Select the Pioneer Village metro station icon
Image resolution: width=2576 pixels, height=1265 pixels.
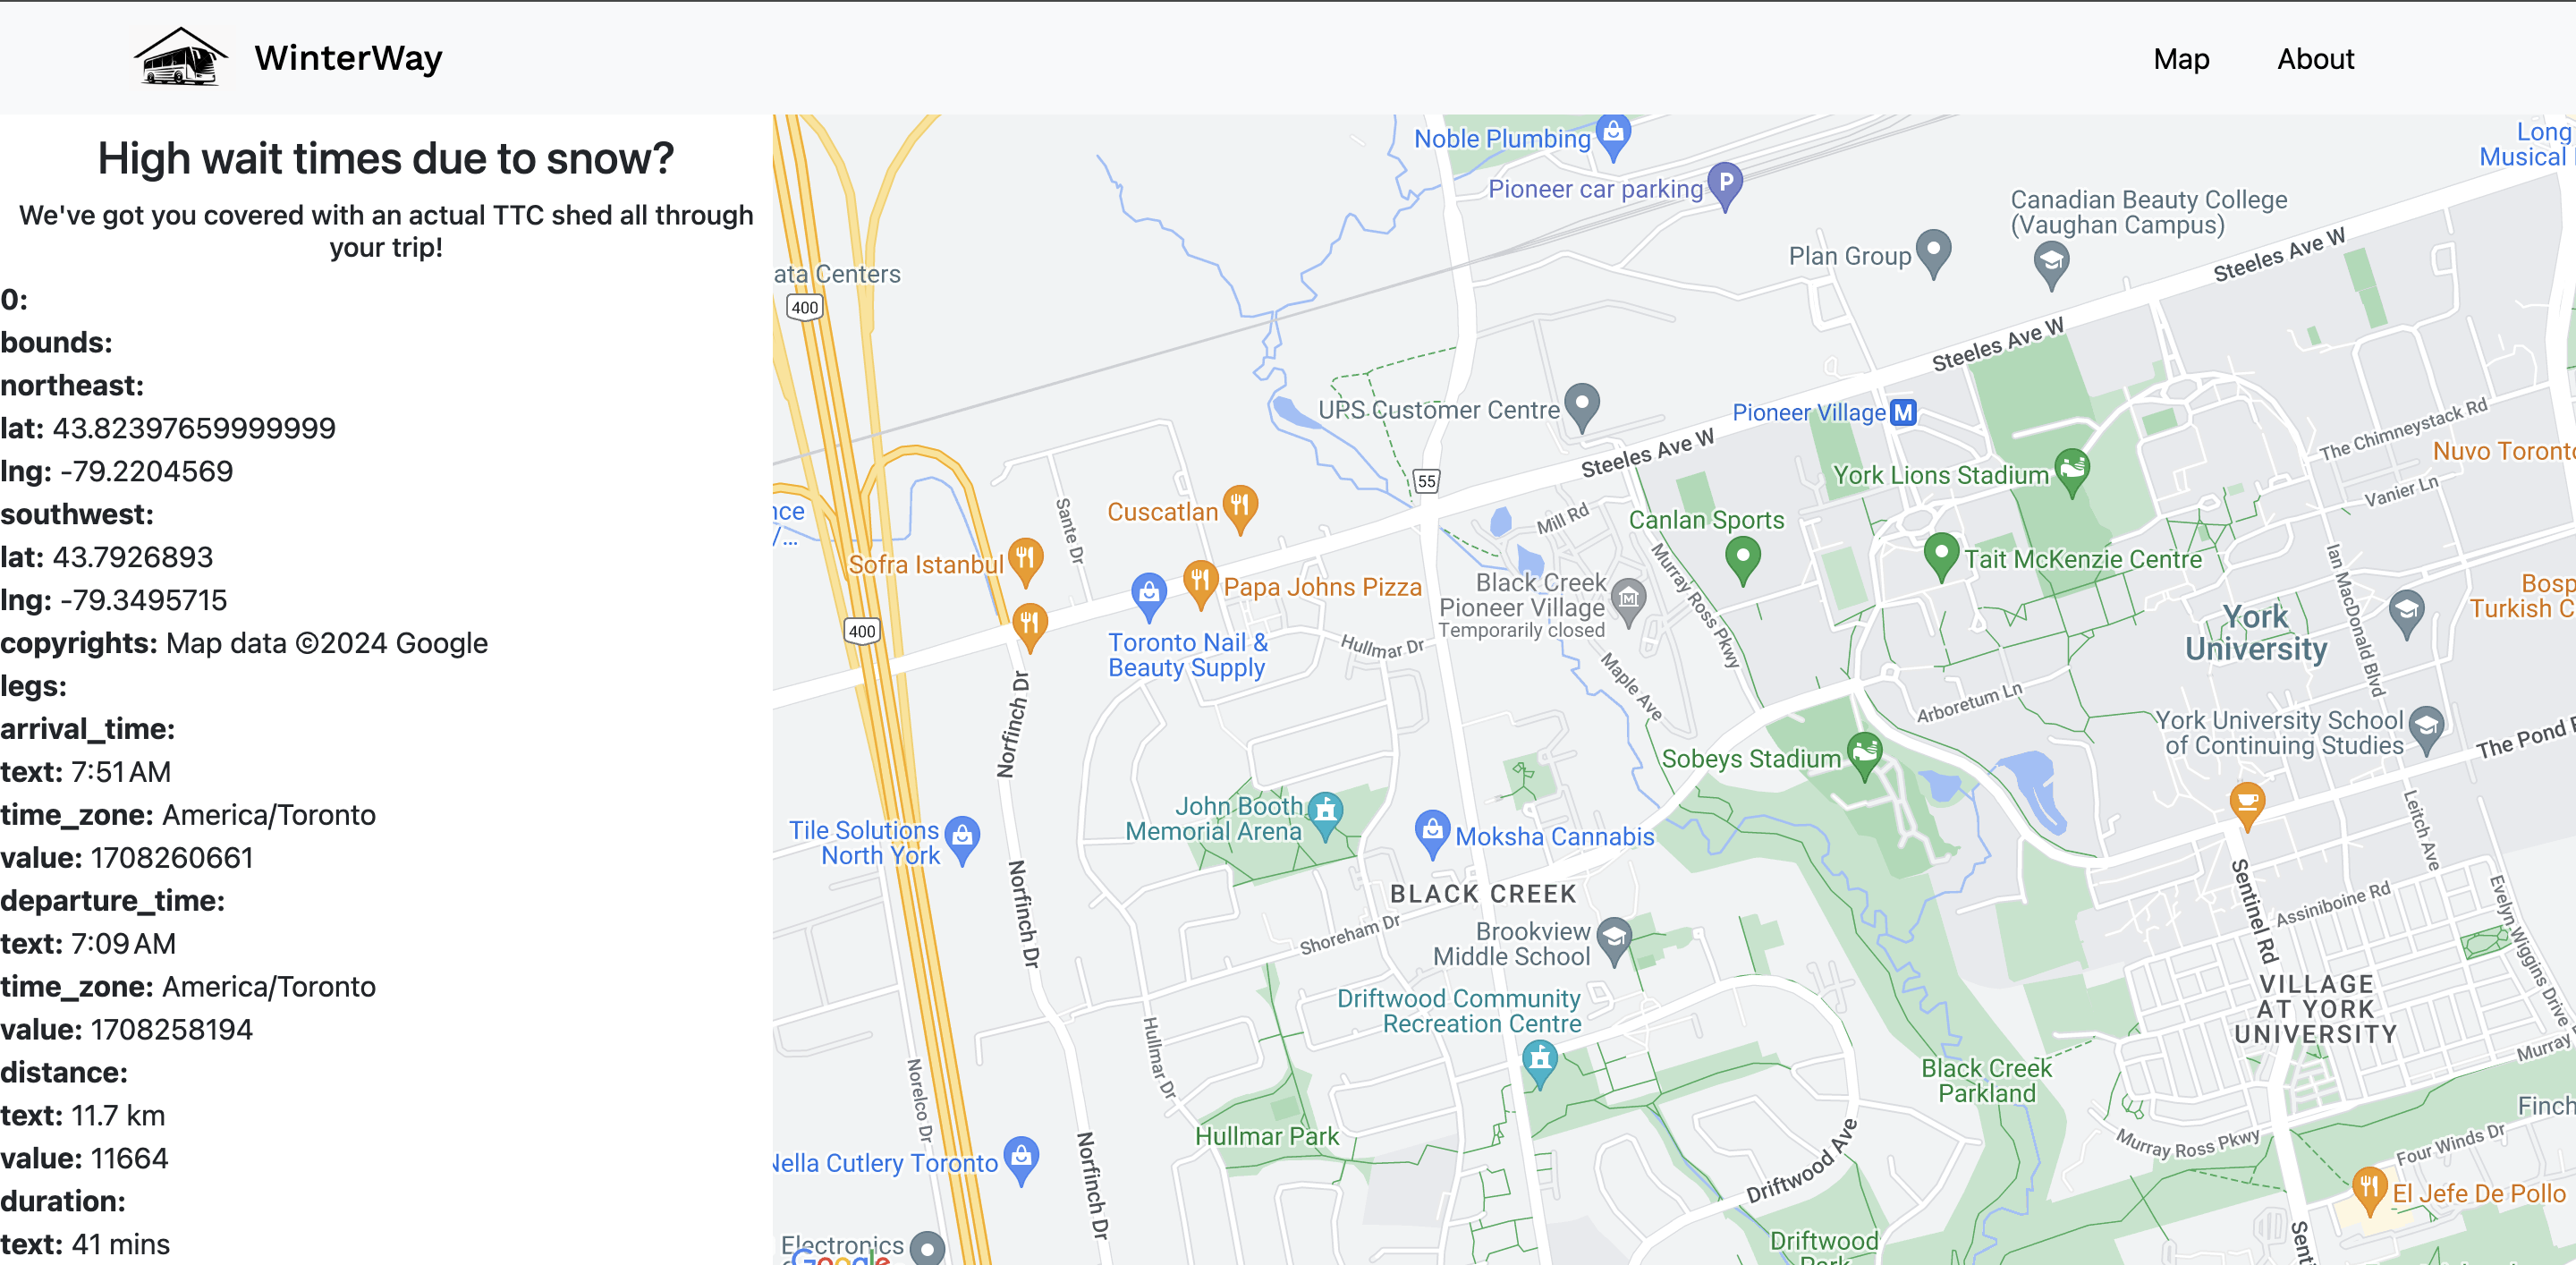[1903, 412]
